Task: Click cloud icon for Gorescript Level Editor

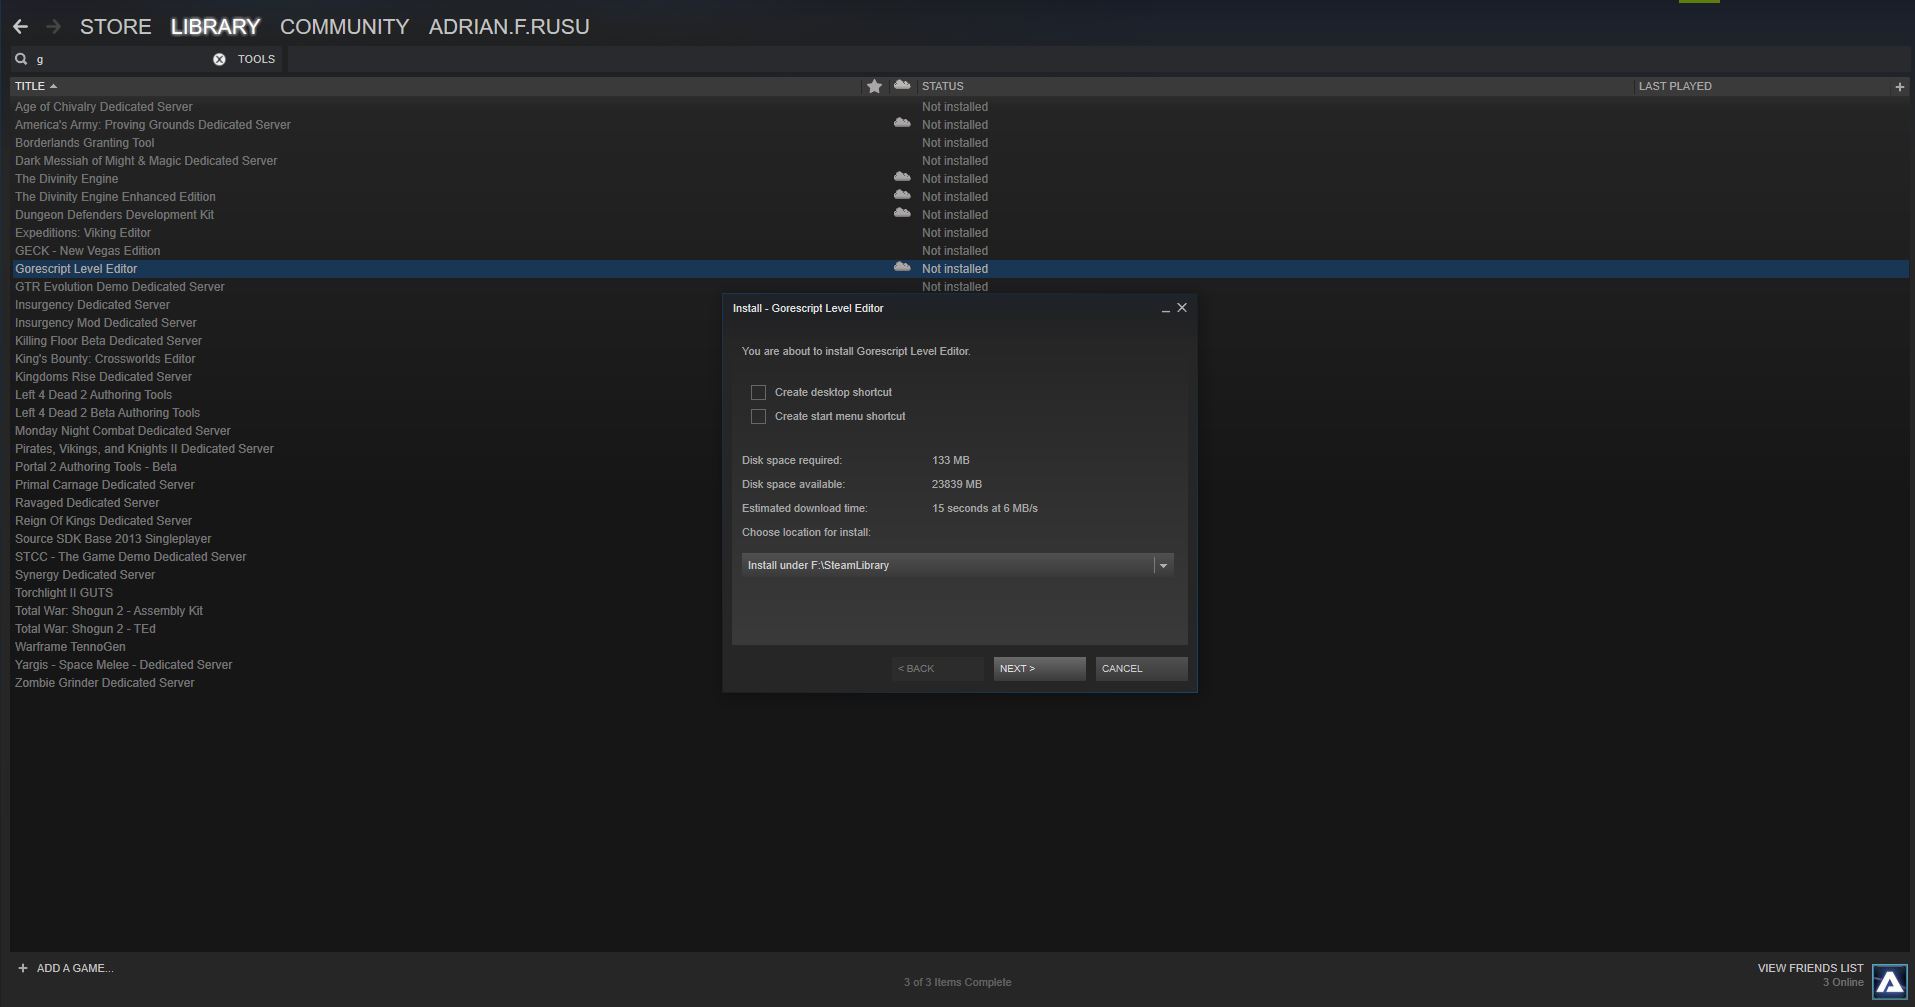Action: [902, 267]
